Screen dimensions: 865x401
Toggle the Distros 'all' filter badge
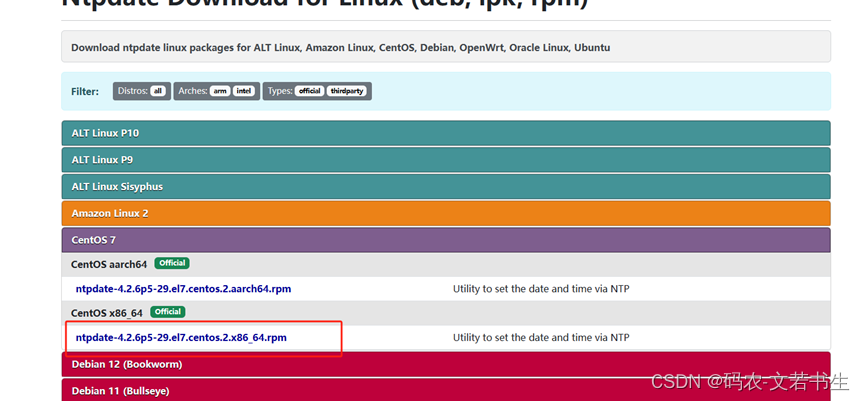(x=158, y=91)
